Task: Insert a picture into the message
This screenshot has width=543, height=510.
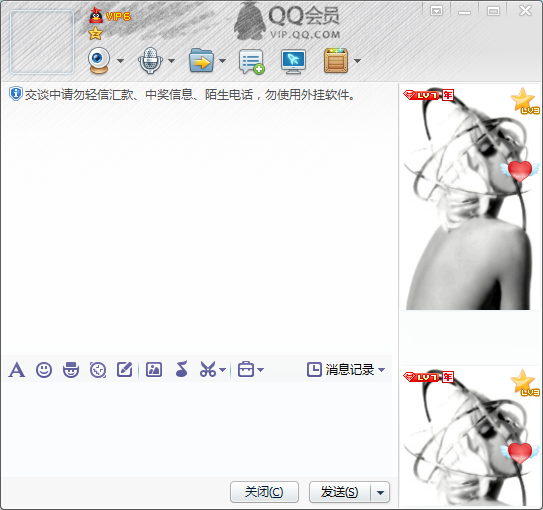Action: coord(154,369)
